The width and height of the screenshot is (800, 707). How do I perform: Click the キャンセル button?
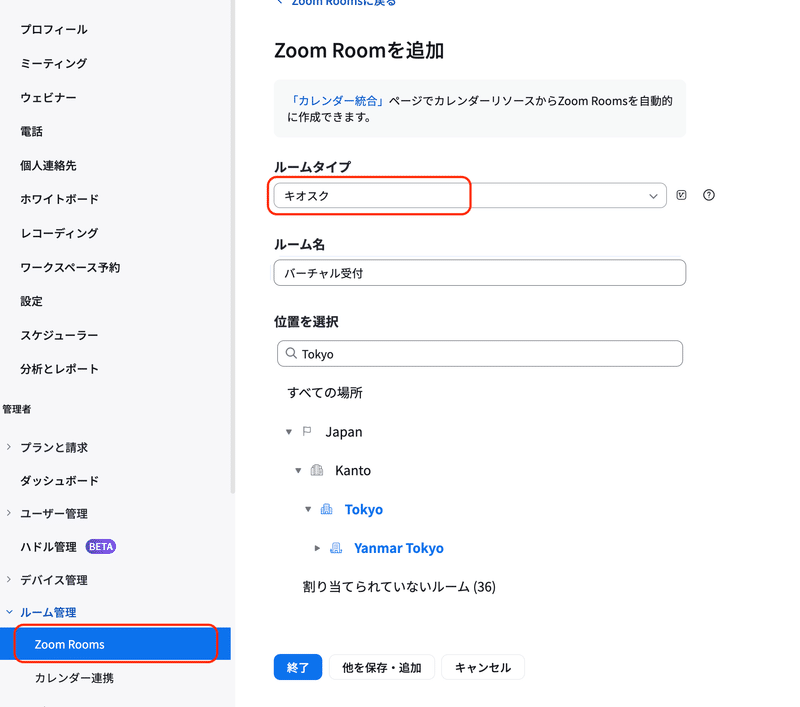tap(483, 667)
